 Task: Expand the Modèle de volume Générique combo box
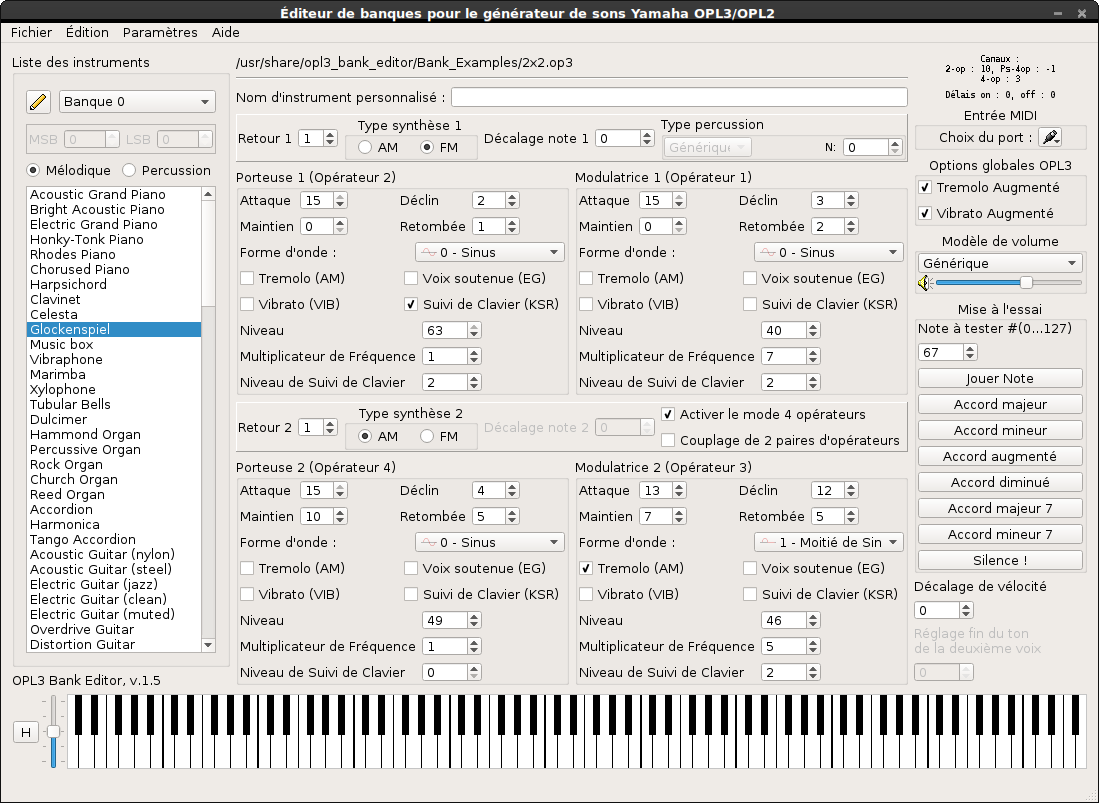pos(999,263)
